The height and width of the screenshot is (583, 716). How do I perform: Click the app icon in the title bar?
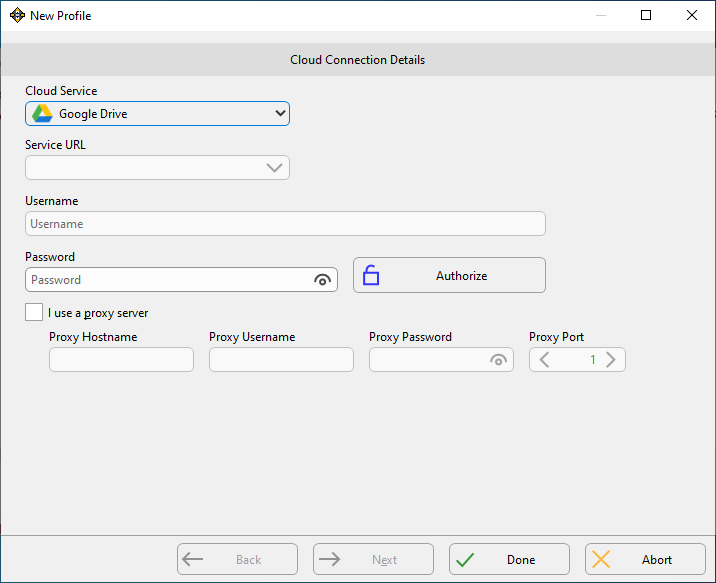pyautogui.click(x=17, y=16)
